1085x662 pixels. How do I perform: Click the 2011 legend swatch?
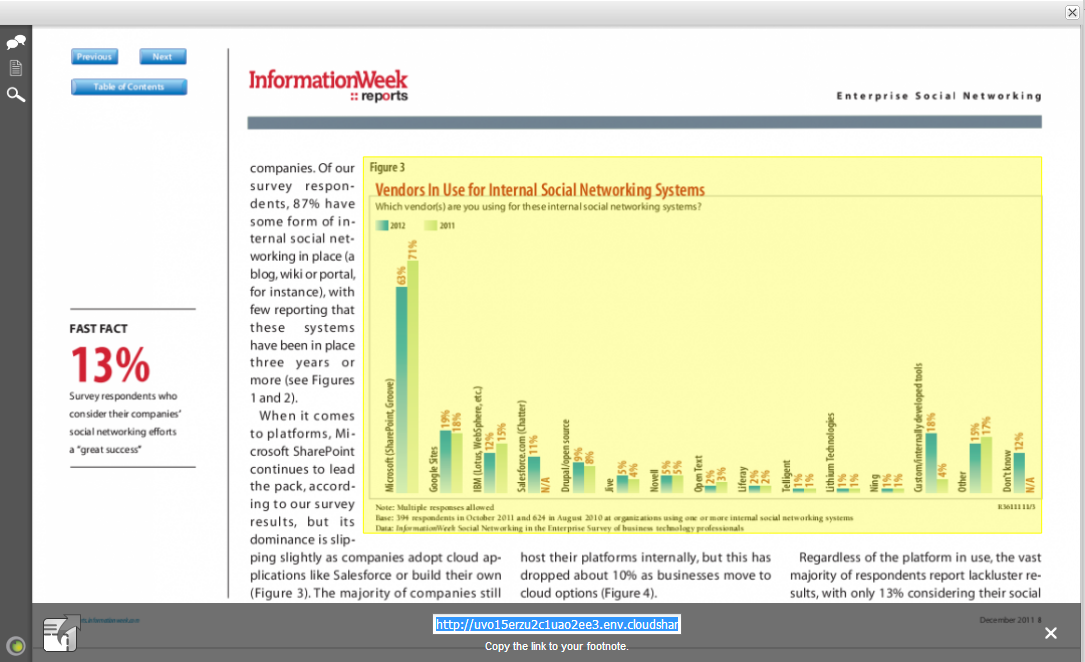coord(430,226)
